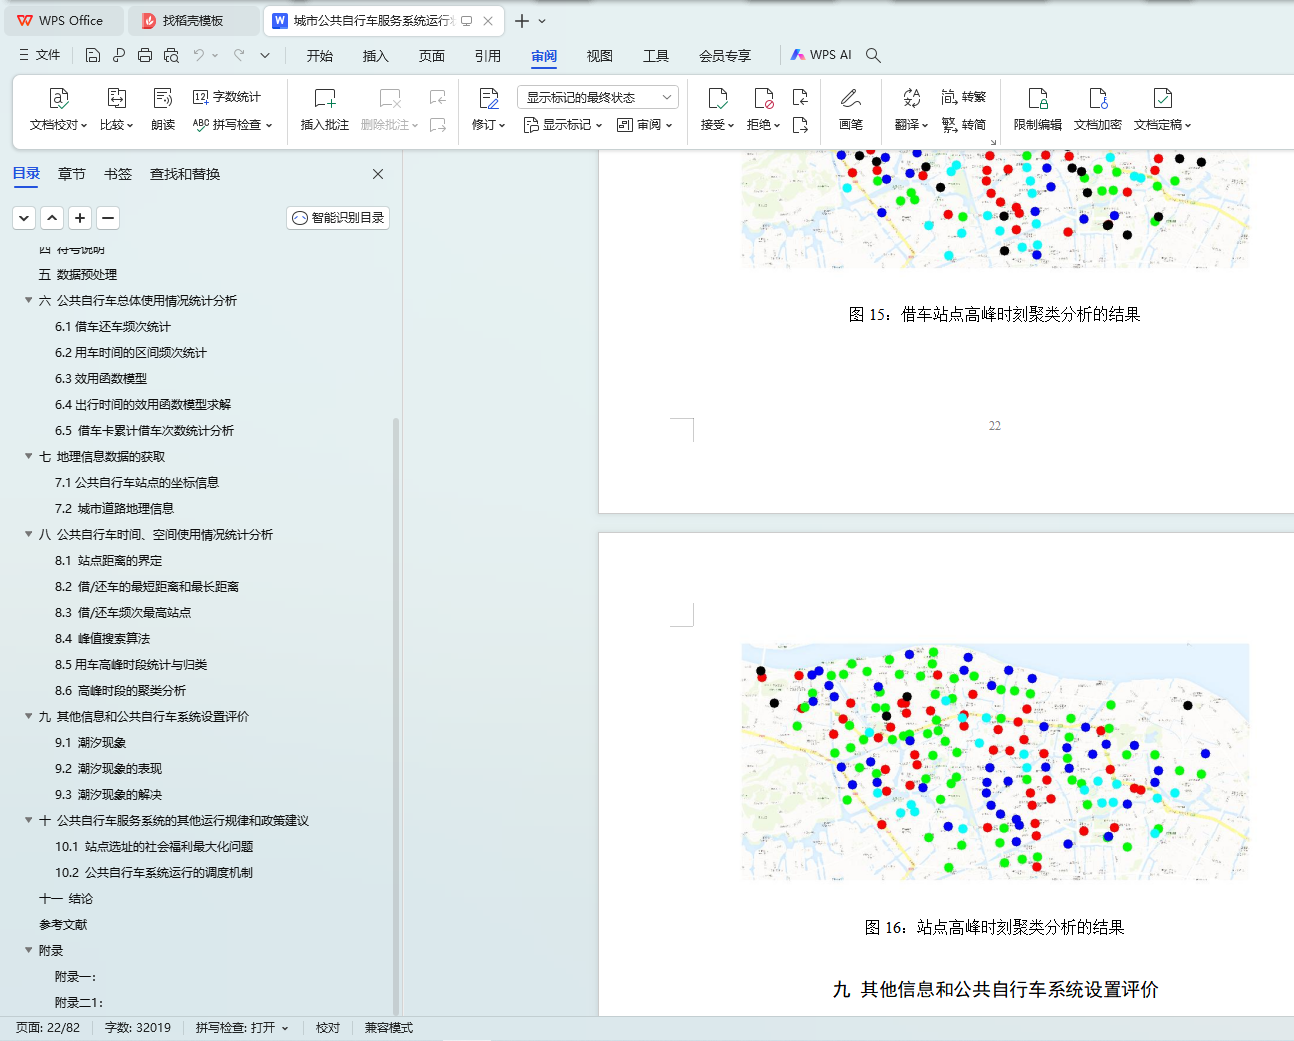Switch to the 开始 ribbon tab
The height and width of the screenshot is (1041, 1294).
(320, 56)
